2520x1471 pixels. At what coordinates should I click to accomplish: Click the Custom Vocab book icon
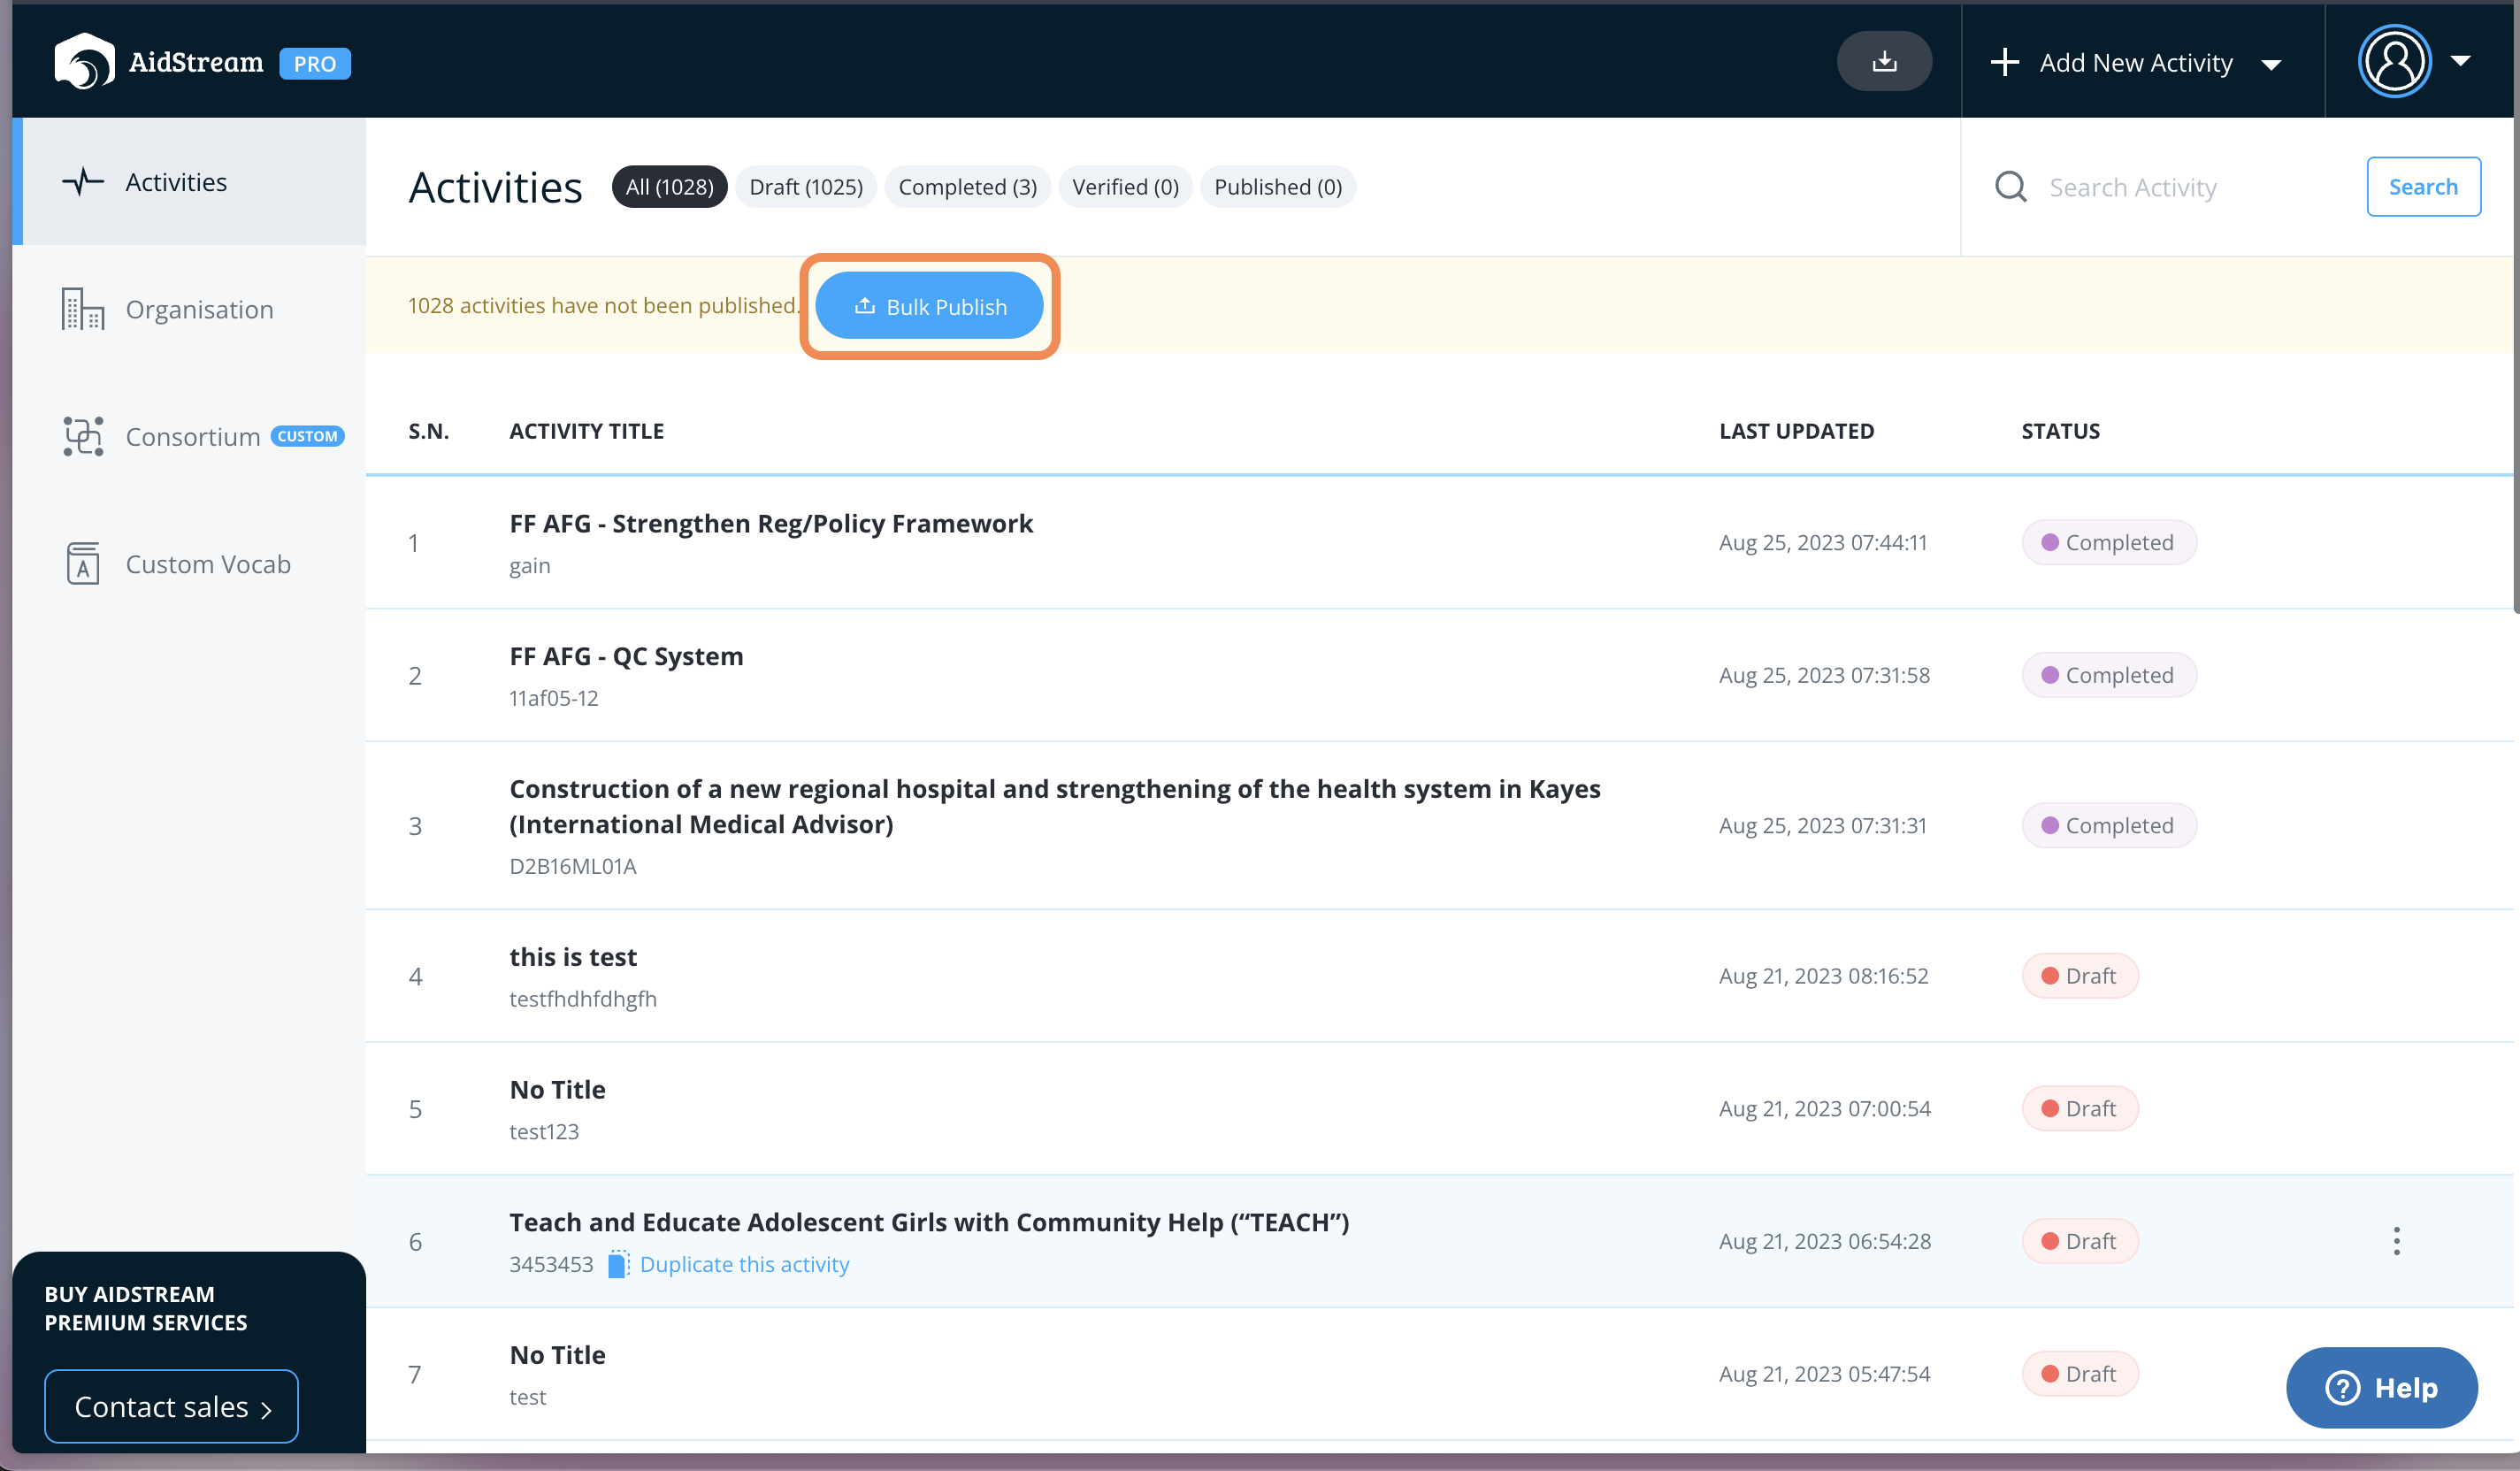tap(83, 564)
